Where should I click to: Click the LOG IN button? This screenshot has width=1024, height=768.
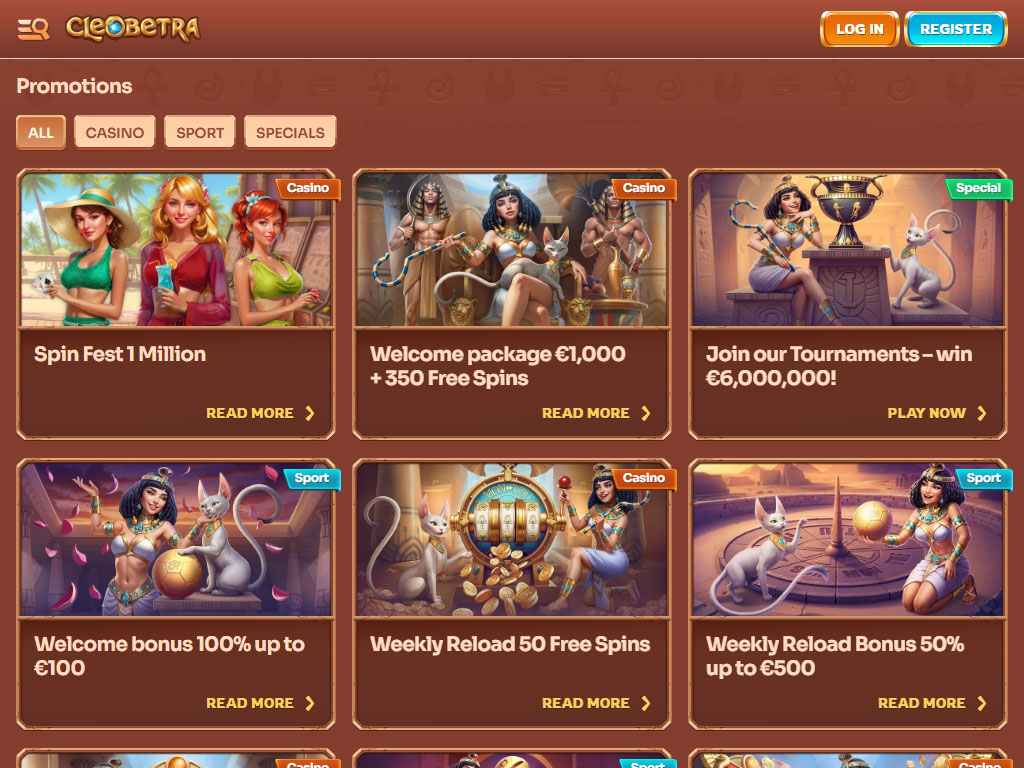(x=859, y=29)
